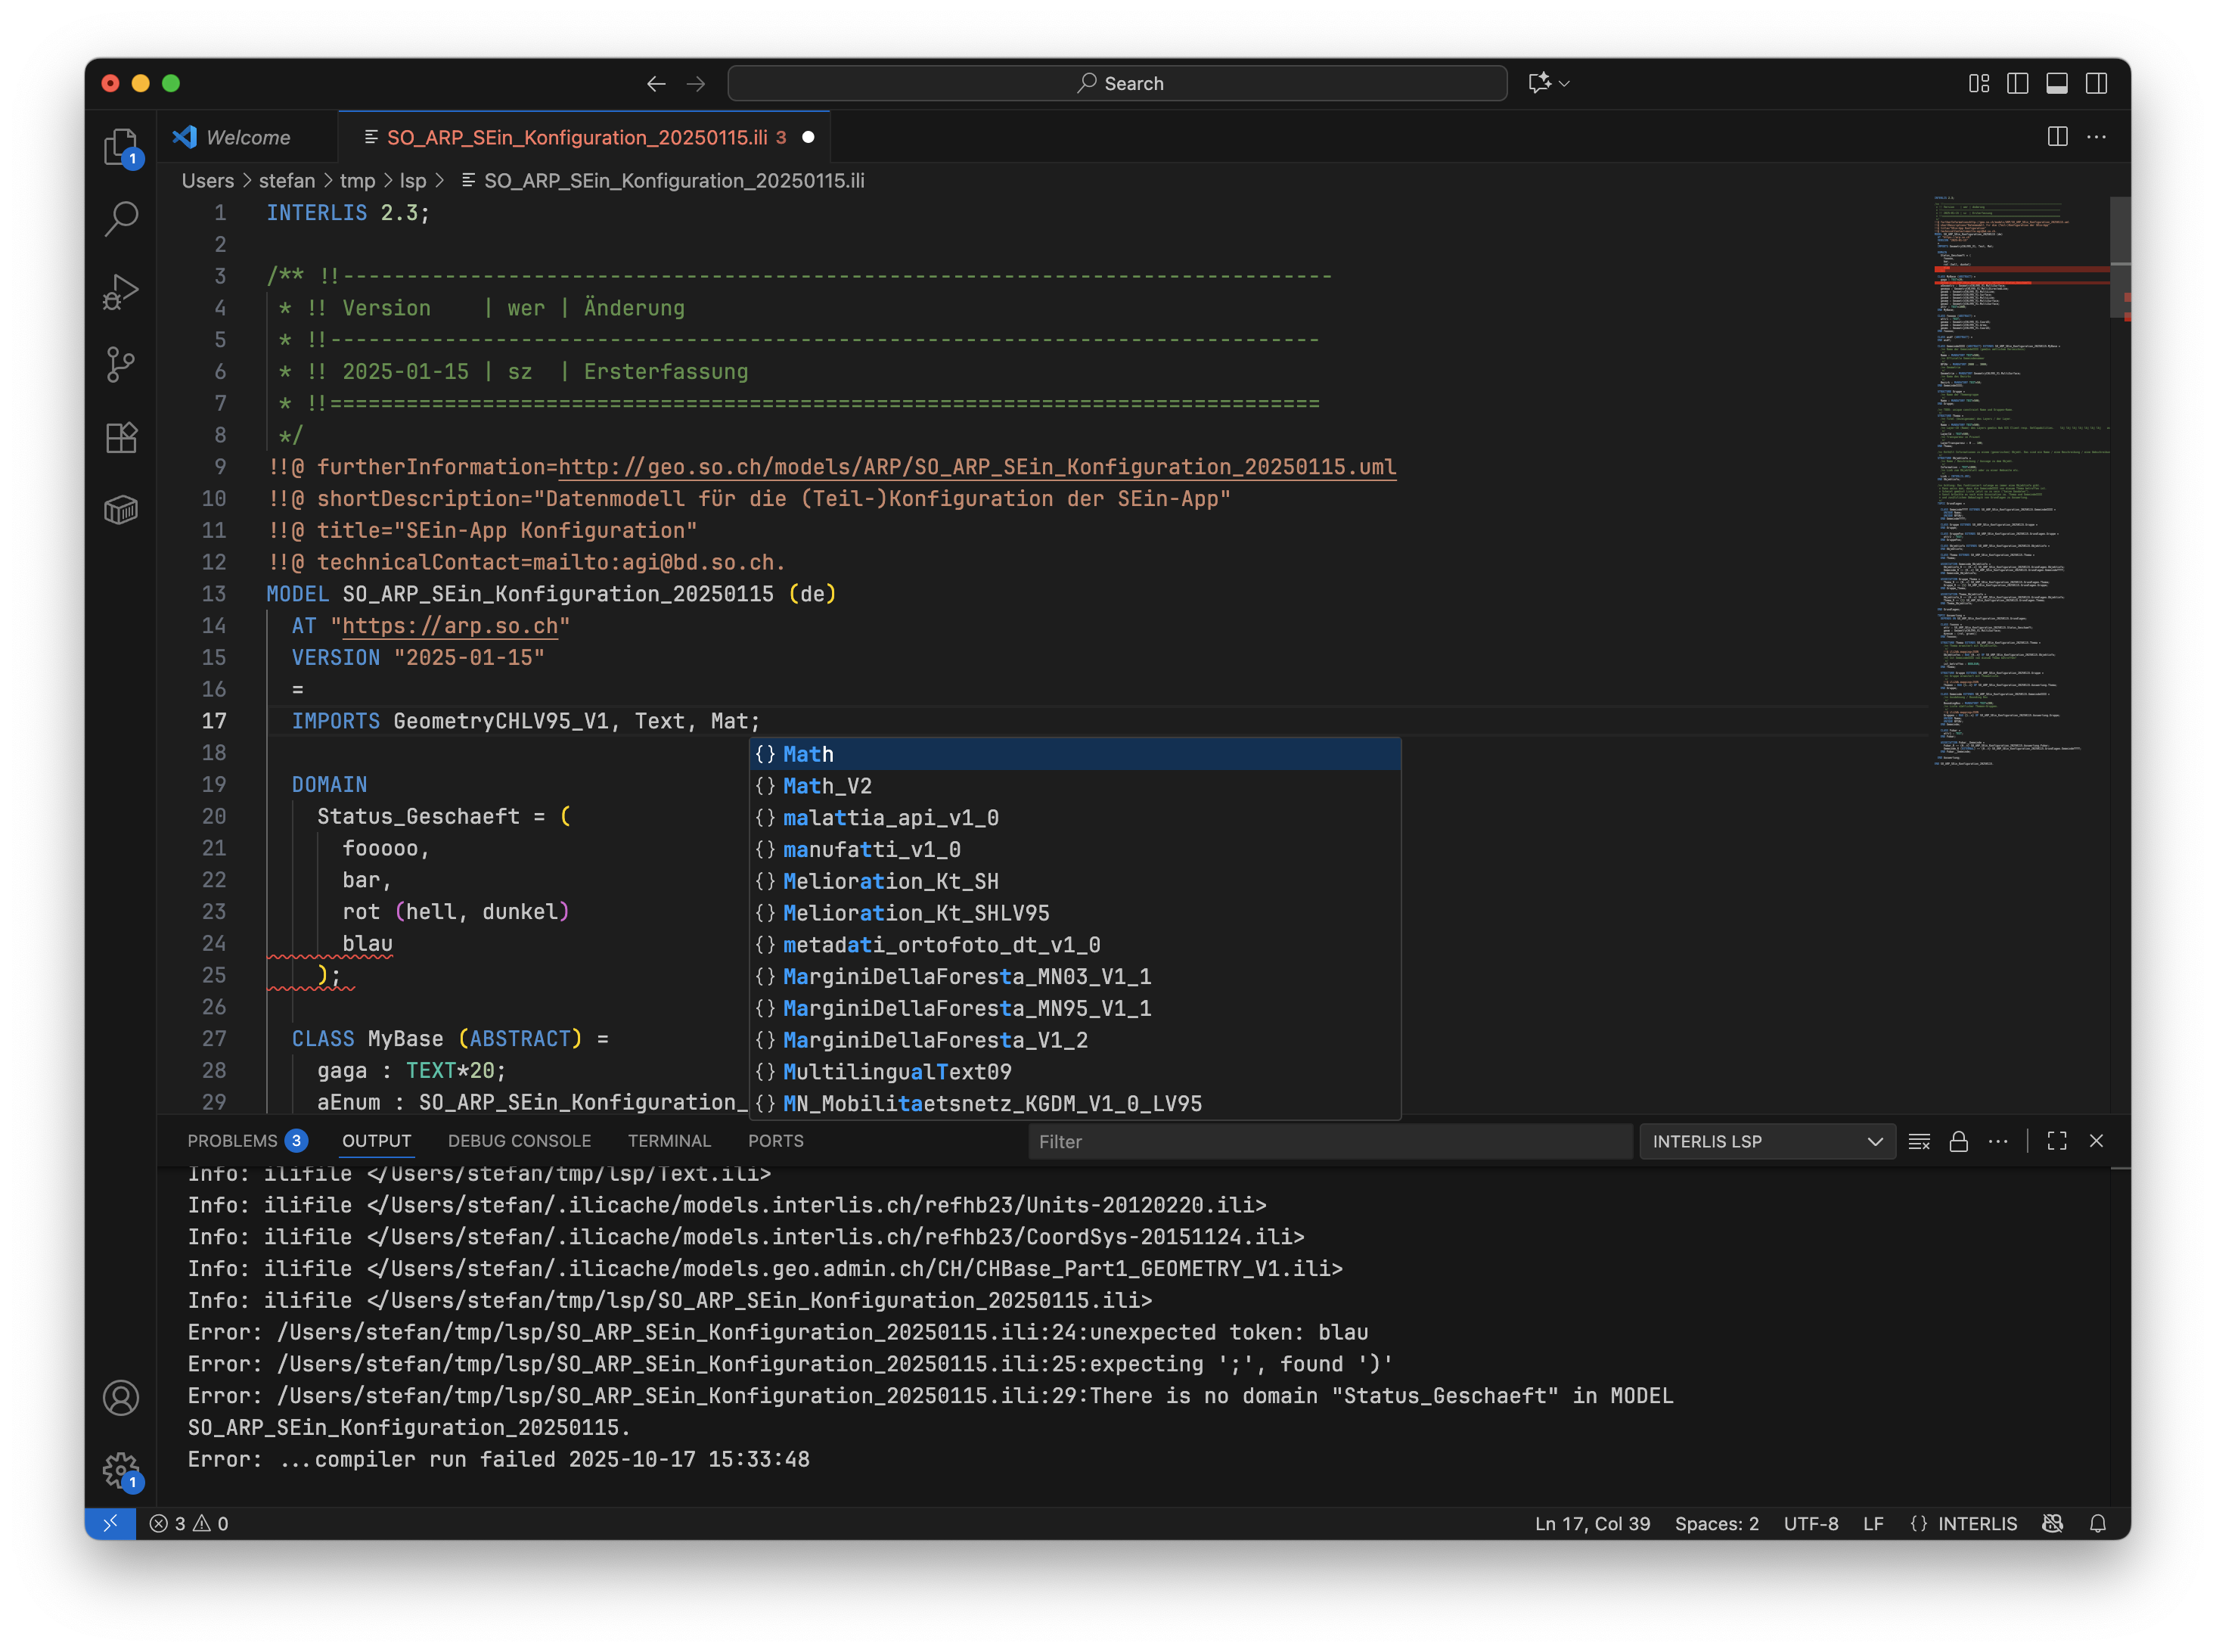This screenshot has width=2216, height=1652.
Task: Open the Manage gear settings icon
Action: (x=120, y=1469)
